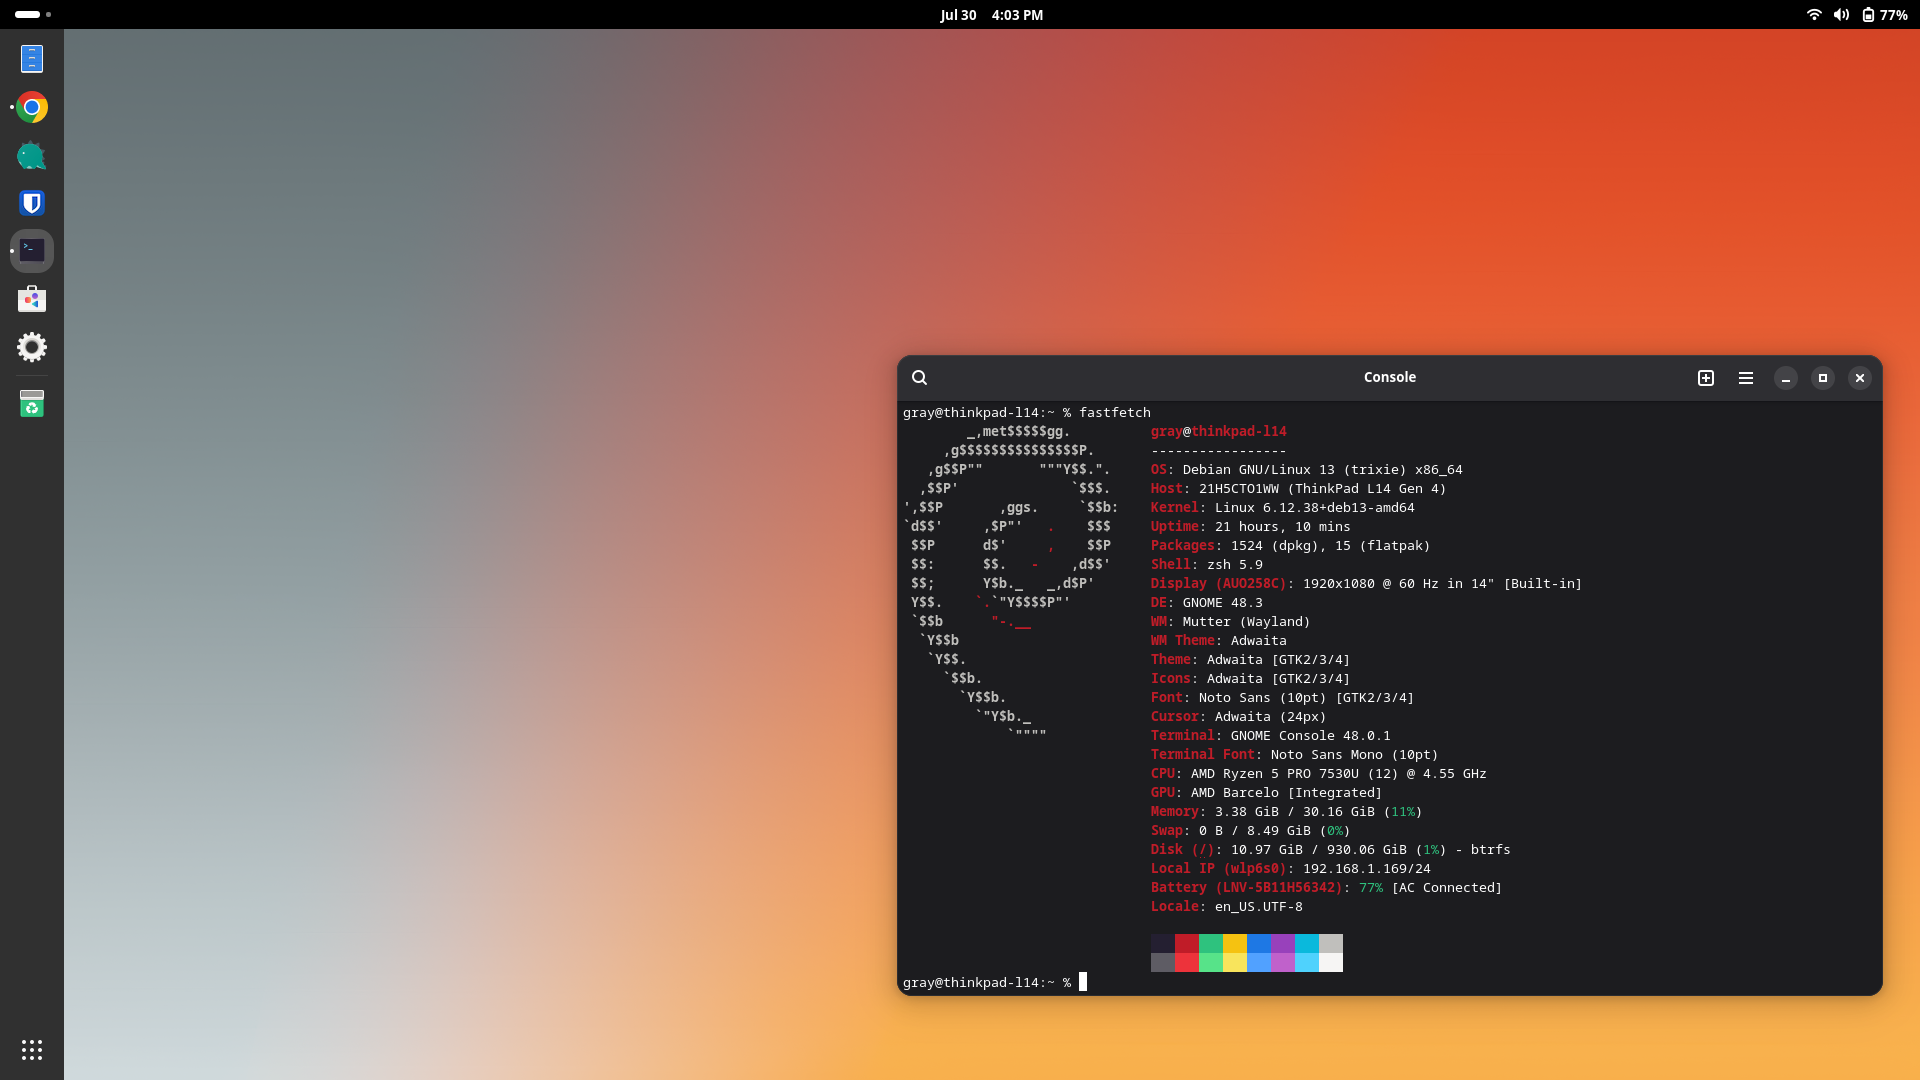Viewport: 1920px width, 1080px height.
Task: Click the Console title text
Action: coord(1390,377)
